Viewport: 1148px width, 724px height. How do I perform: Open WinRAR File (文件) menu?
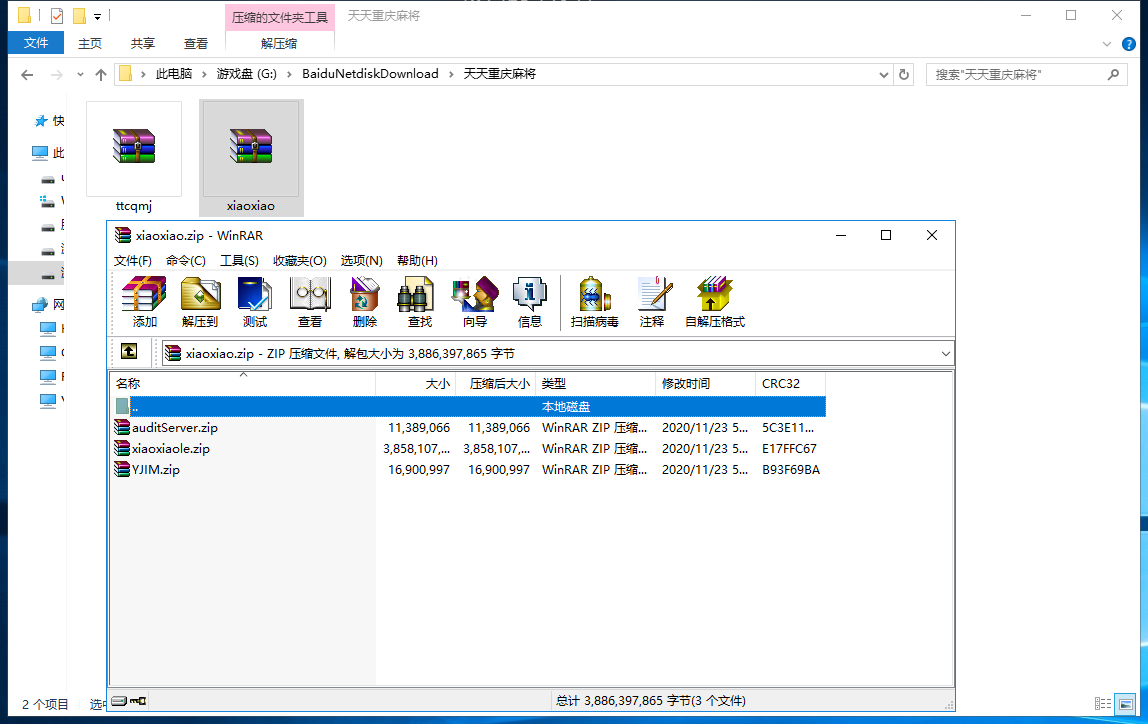coord(133,261)
